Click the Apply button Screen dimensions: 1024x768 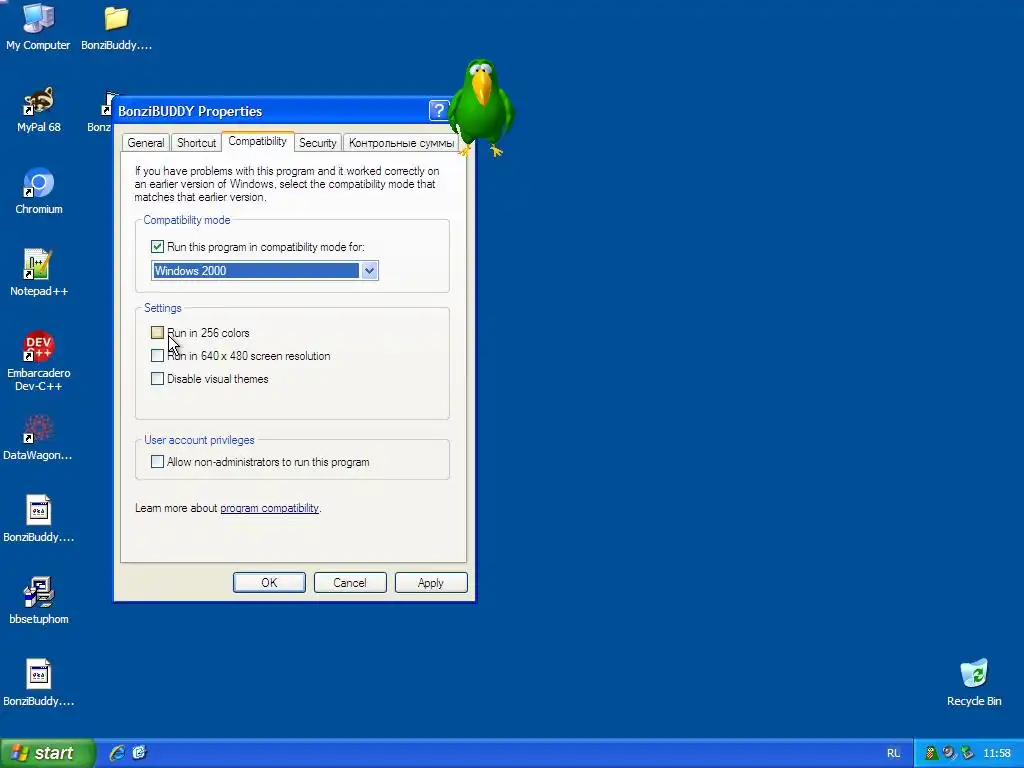pyautogui.click(x=431, y=583)
